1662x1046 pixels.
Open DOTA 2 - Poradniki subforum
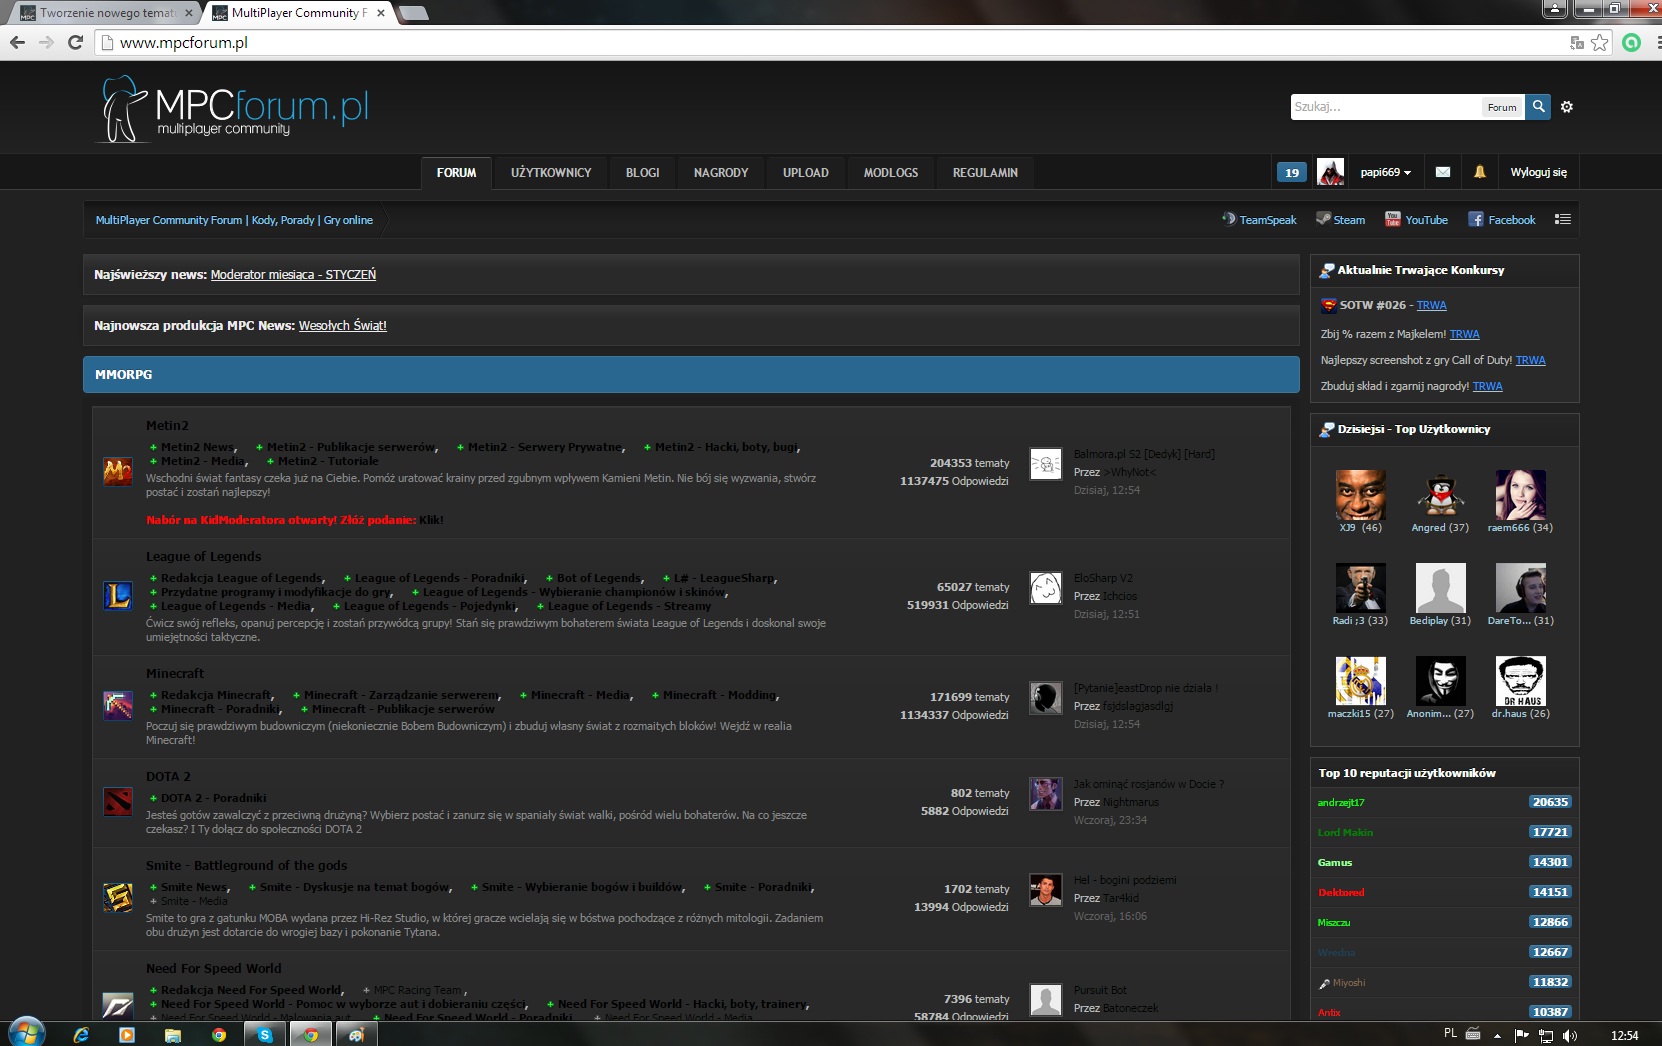(213, 798)
